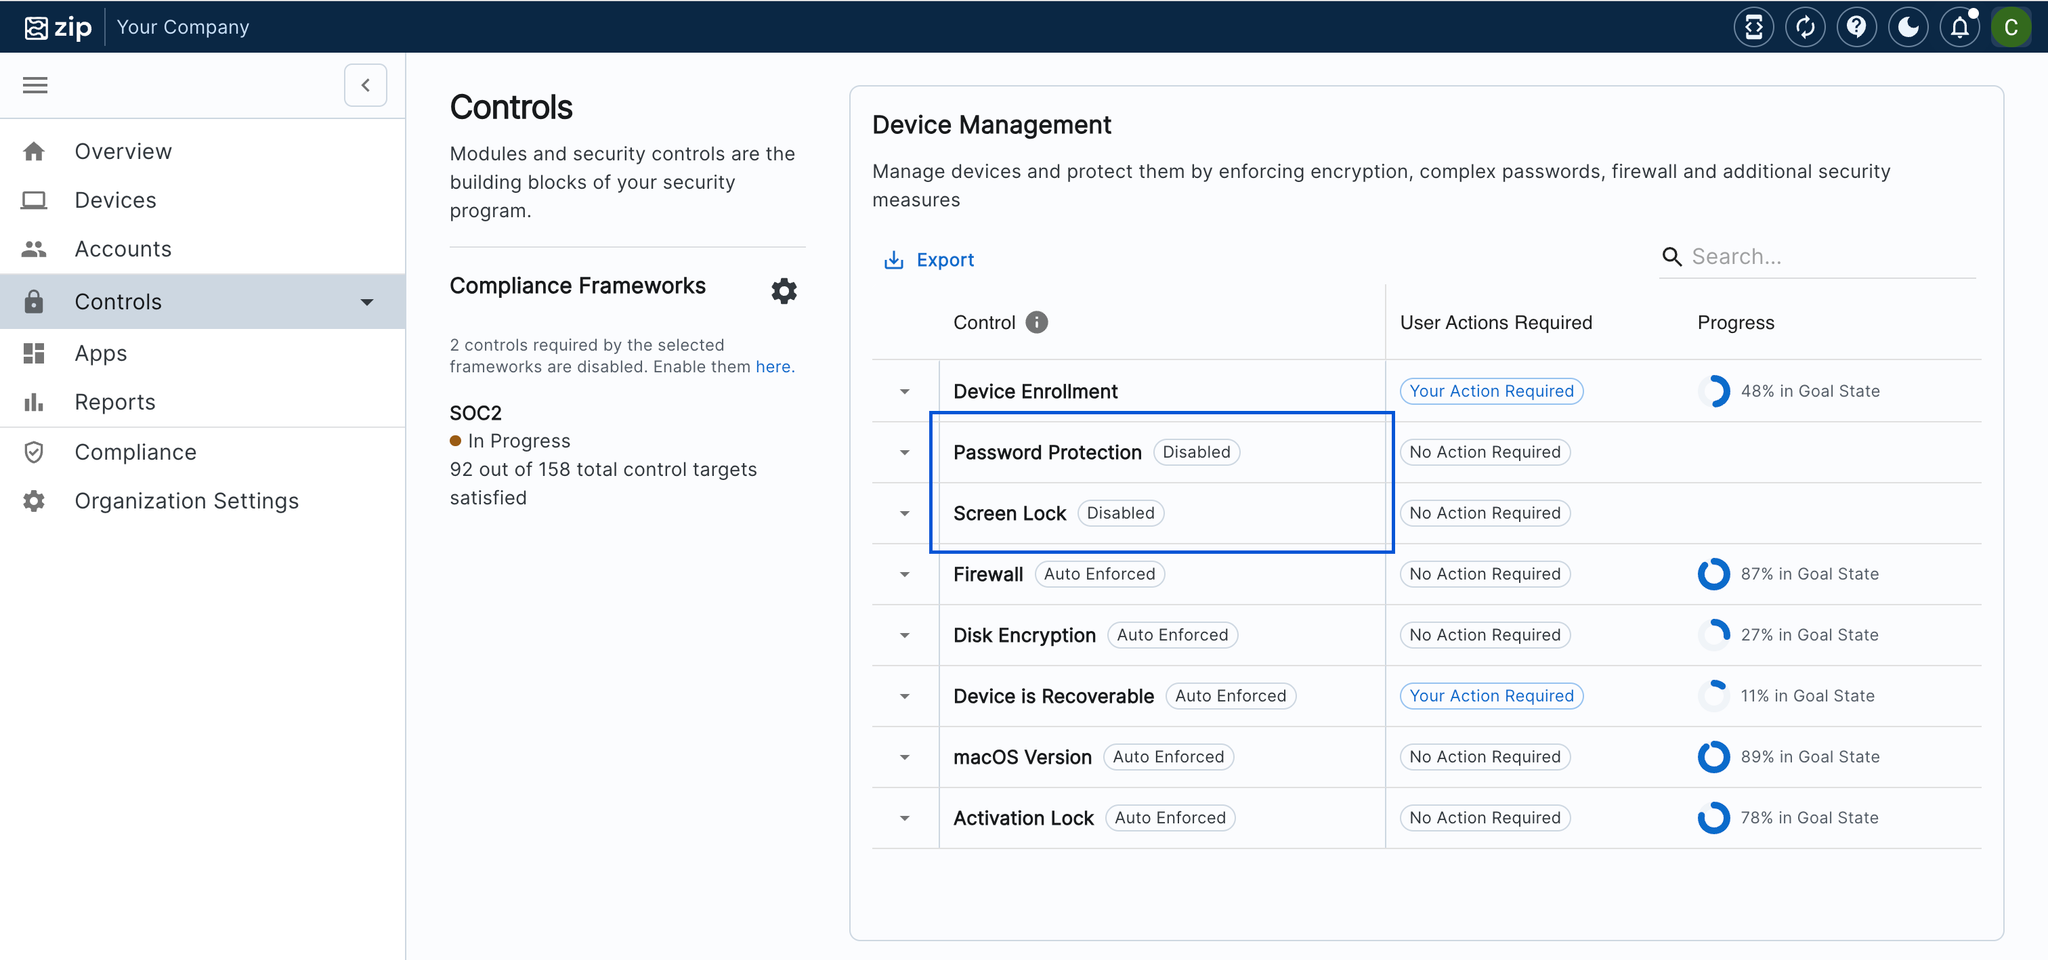This screenshot has width=2048, height=960.
Task: Toggle dark mode with the moon icon
Action: pos(1908,27)
